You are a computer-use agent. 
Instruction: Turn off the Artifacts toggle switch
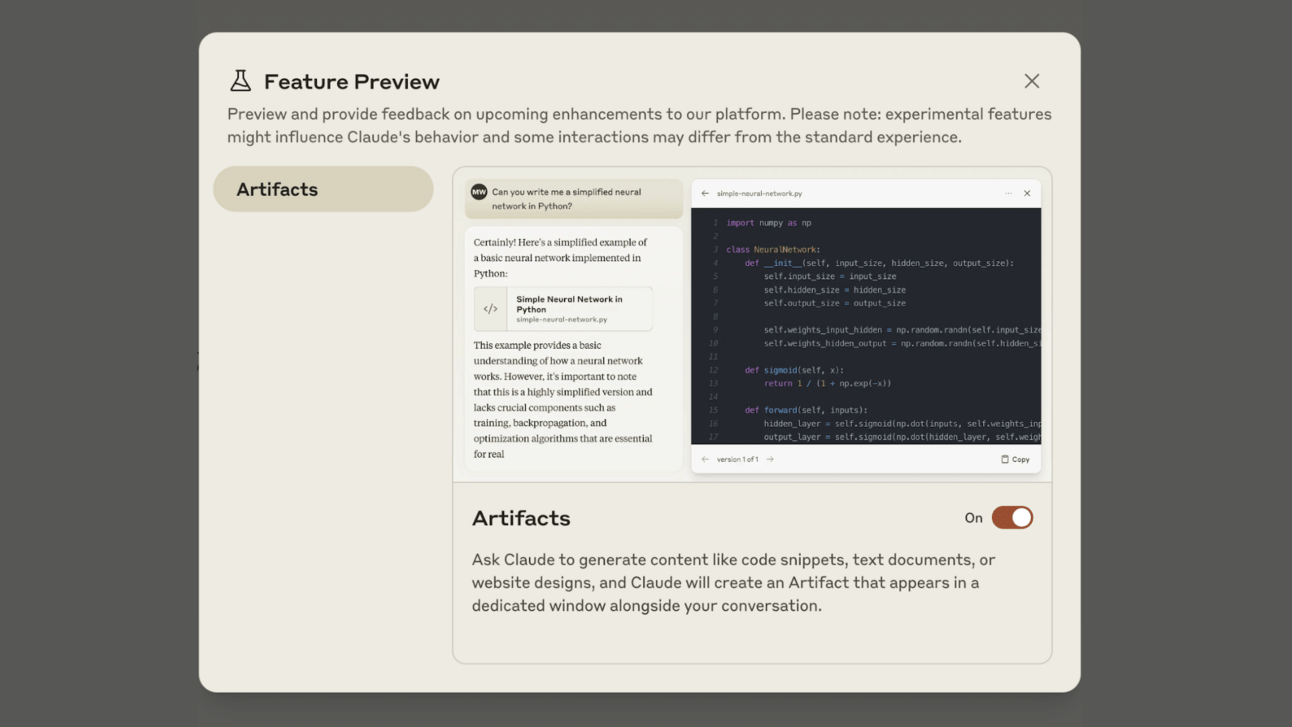coord(1012,518)
